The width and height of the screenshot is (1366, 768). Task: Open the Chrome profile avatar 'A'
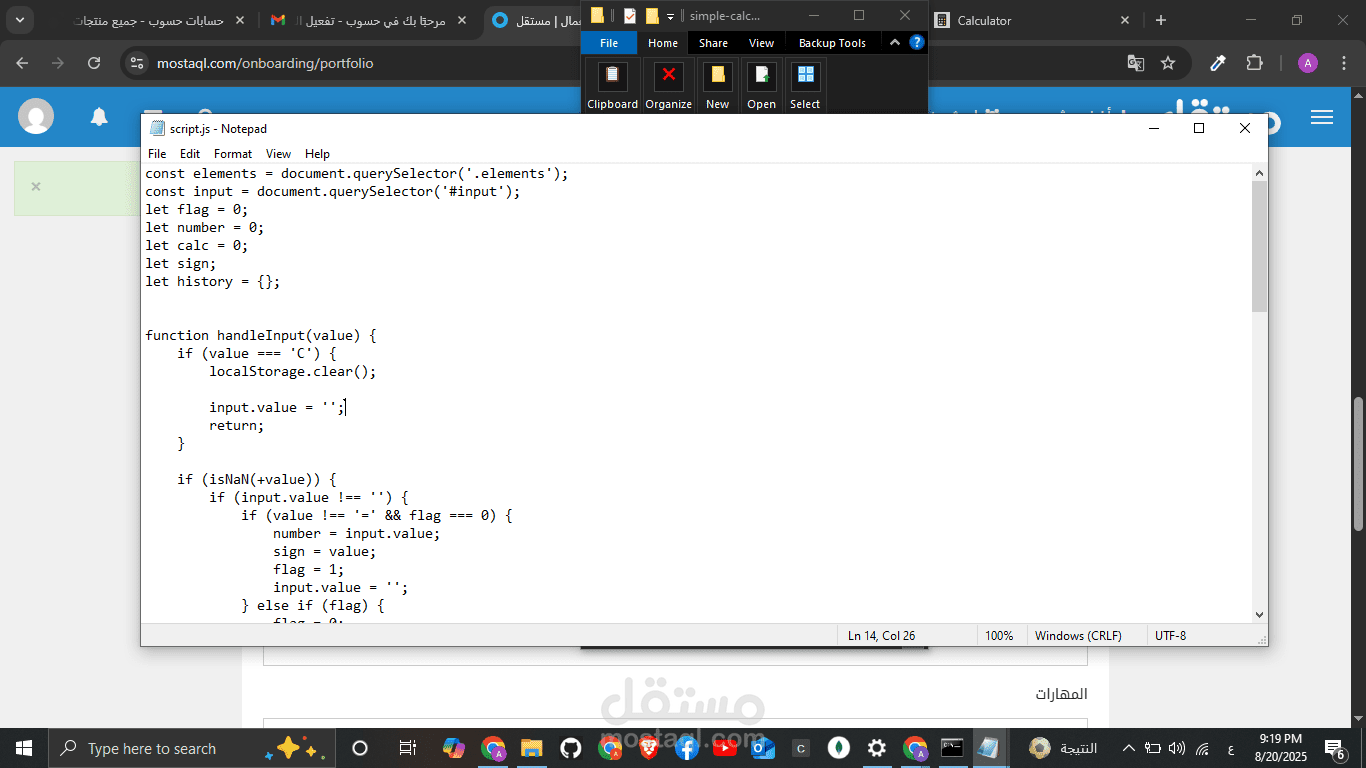click(1307, 63)
